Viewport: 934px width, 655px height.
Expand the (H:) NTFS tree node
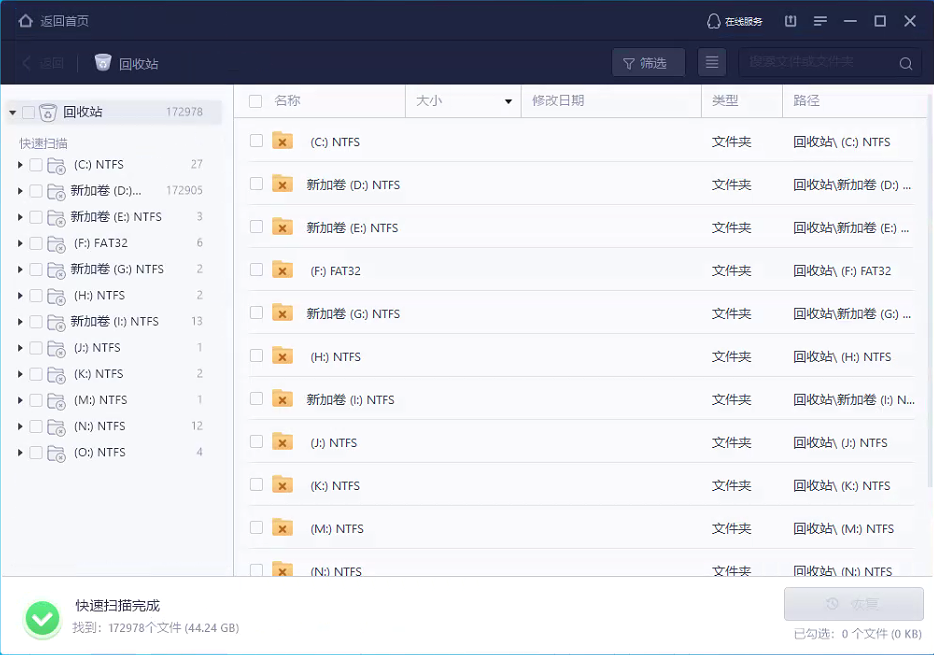(20, 295)
